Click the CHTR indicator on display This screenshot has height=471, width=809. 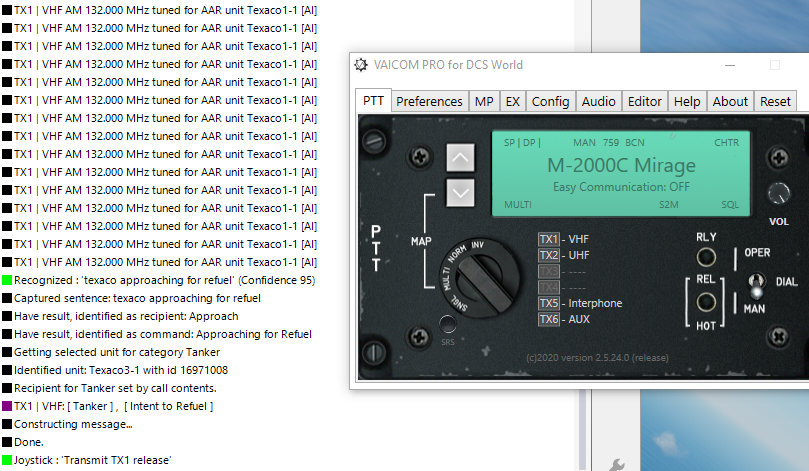click(x=726, y=142)
